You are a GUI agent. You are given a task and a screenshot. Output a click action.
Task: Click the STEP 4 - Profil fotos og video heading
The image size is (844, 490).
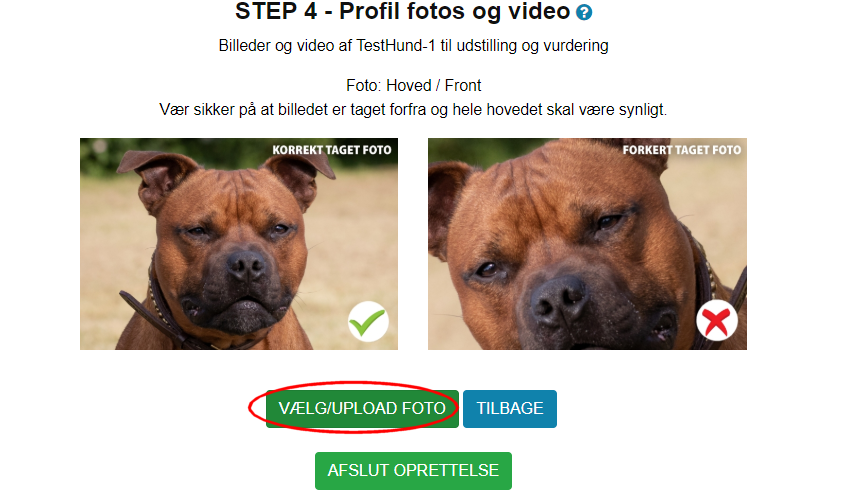(x=403, y=11)
